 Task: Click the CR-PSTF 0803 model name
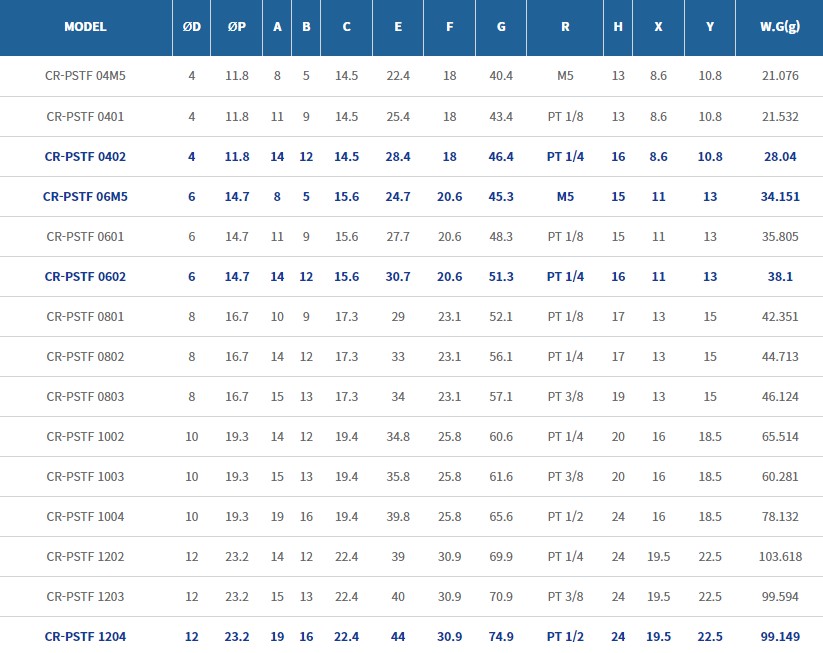coord(85,396)
